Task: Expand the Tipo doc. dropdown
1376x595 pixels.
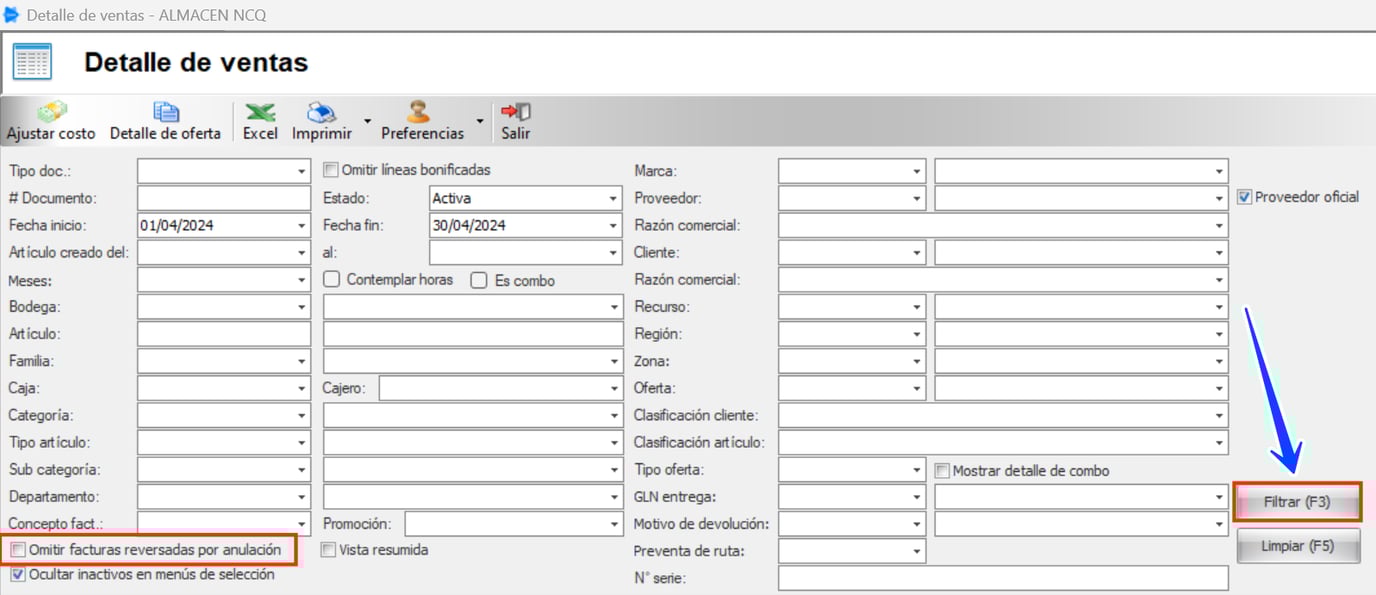Action: point(302,172)
